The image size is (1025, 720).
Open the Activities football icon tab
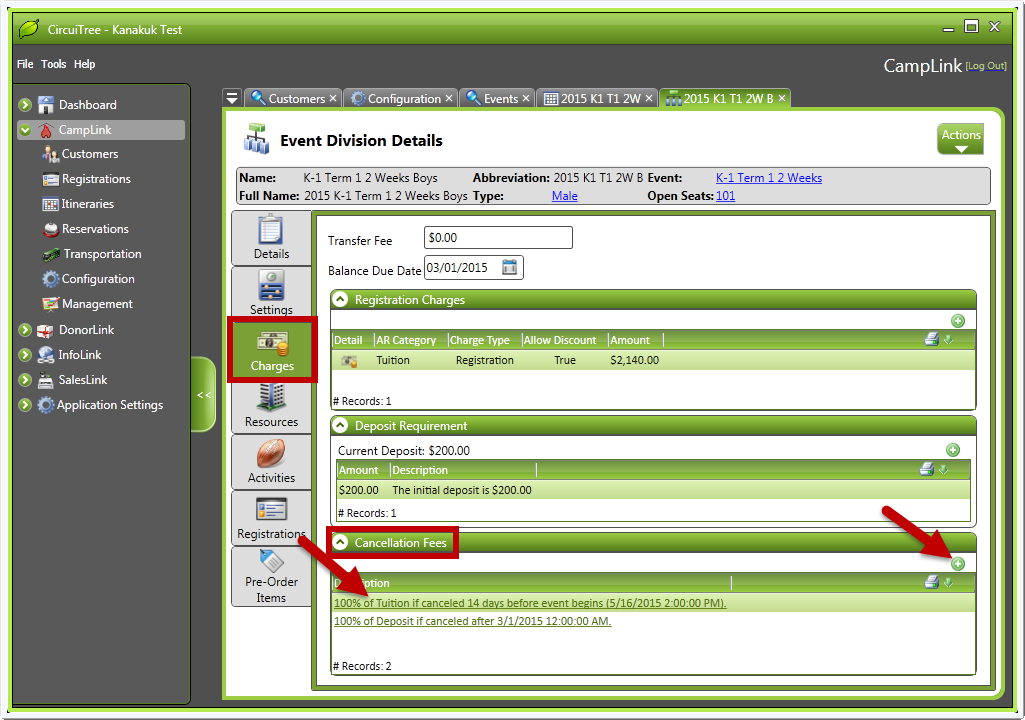pyautogui.click(x=271, y=461)
